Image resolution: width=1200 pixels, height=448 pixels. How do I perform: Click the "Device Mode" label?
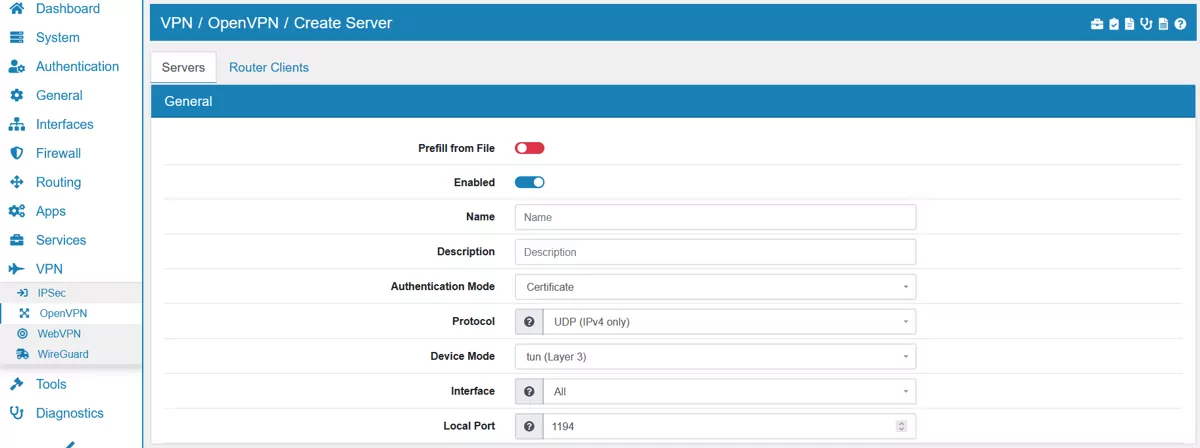(x=462, y=356)
